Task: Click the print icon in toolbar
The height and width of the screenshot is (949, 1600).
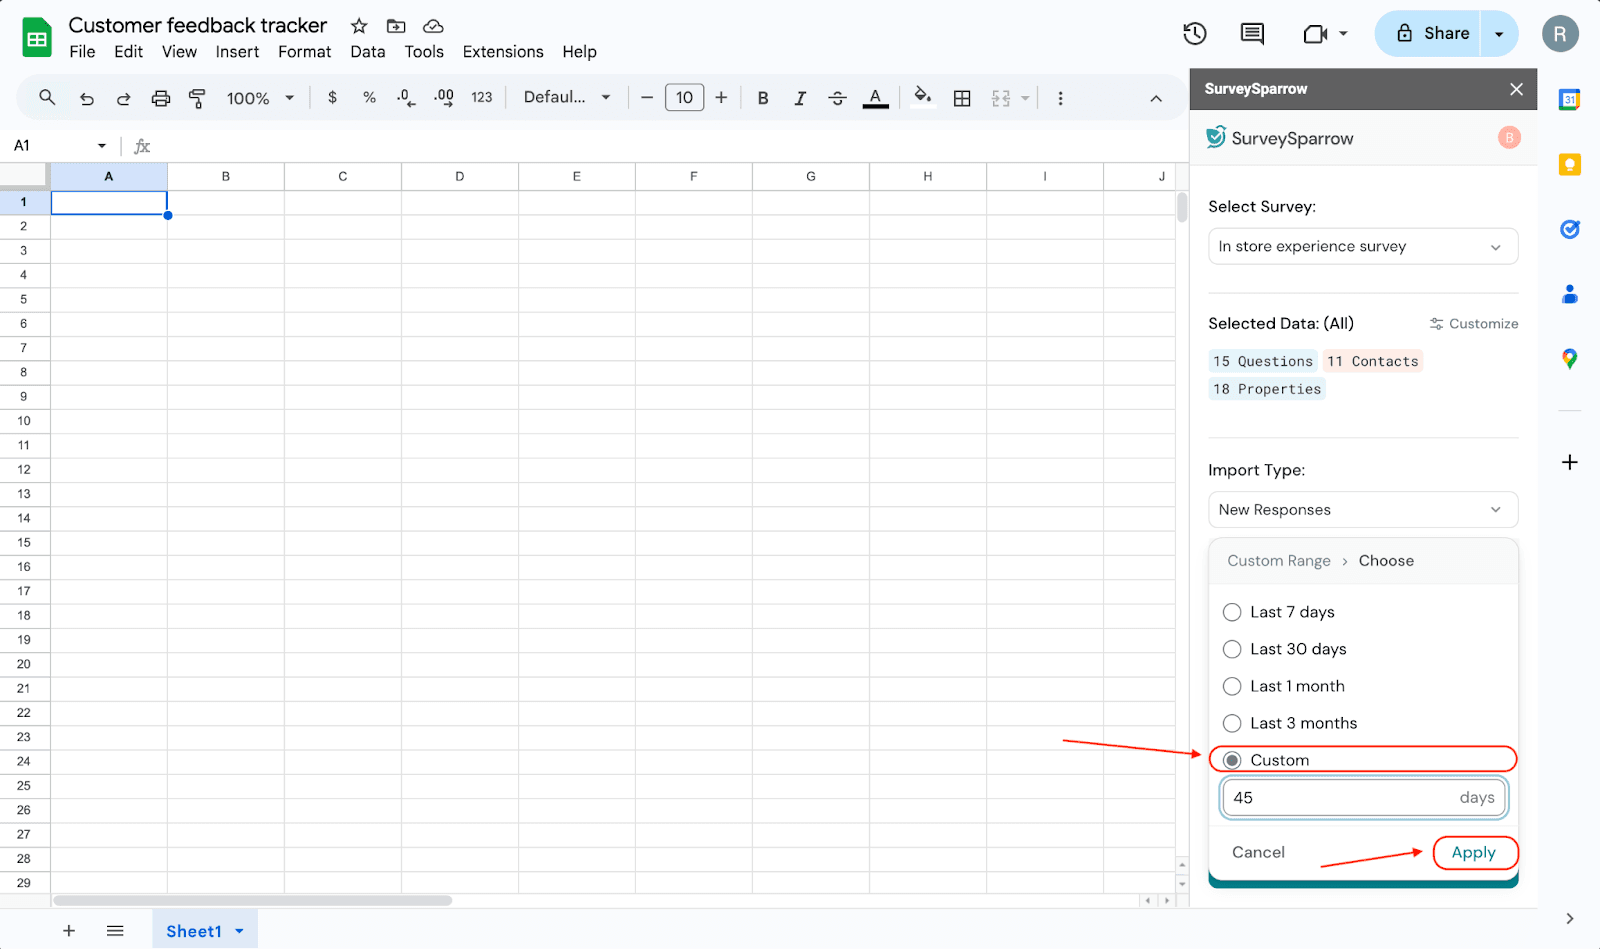Action: click(x=160, y=98)
